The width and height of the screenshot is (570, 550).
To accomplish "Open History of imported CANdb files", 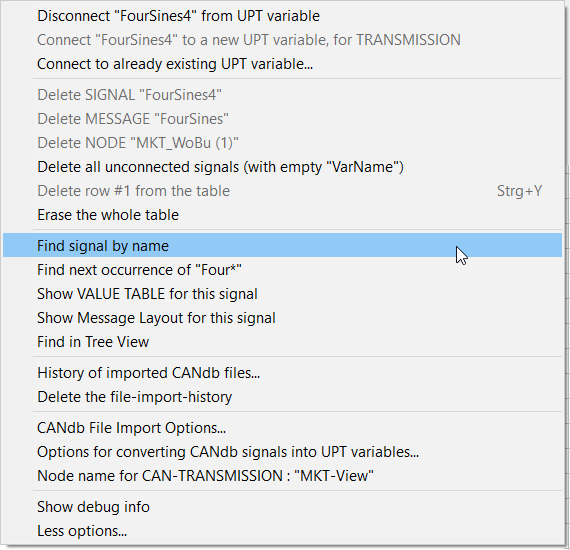I will point(282,373).
